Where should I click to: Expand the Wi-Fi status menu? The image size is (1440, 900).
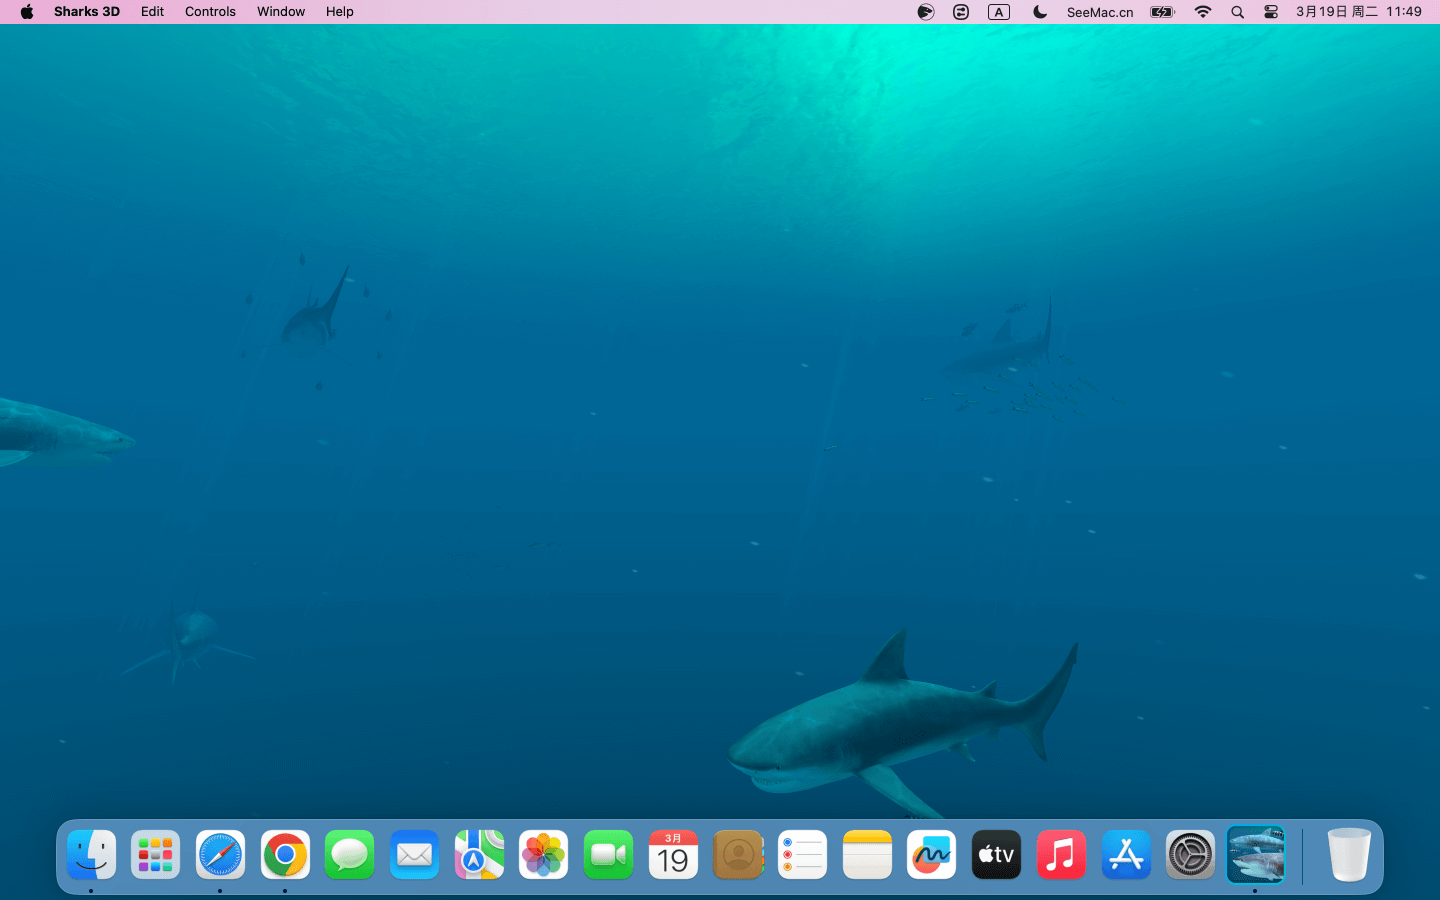pos(1203,12)
